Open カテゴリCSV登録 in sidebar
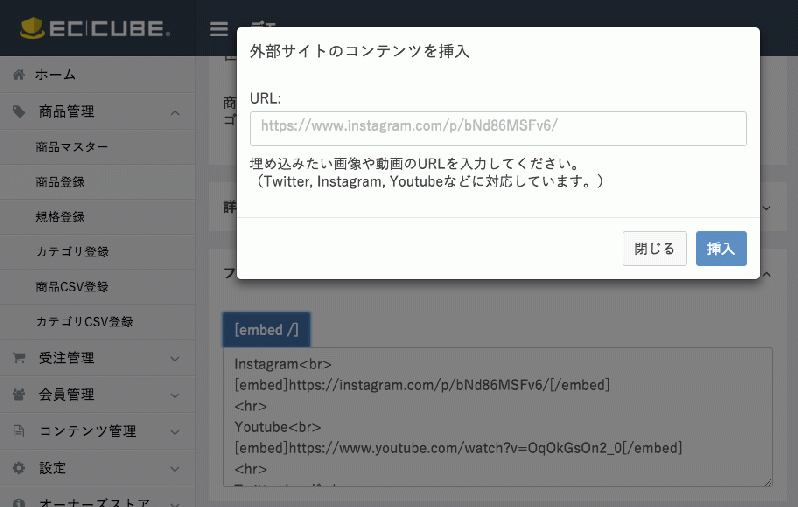 pyautogui.click(x=98, y=322)
